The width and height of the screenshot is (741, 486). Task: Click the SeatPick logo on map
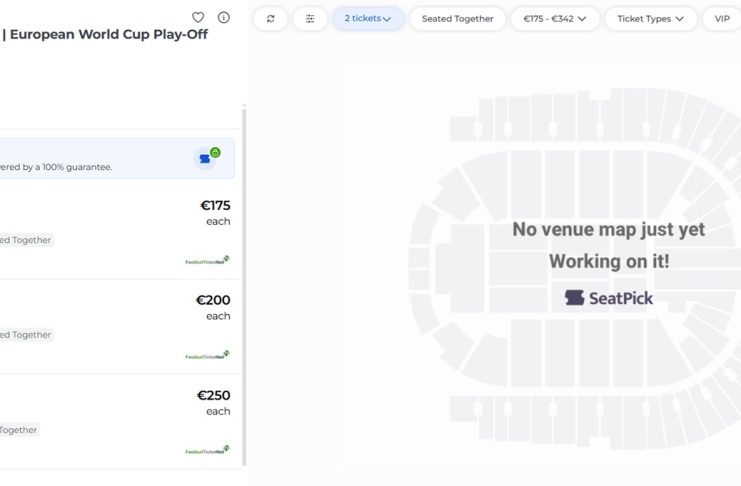click(609, 297)
